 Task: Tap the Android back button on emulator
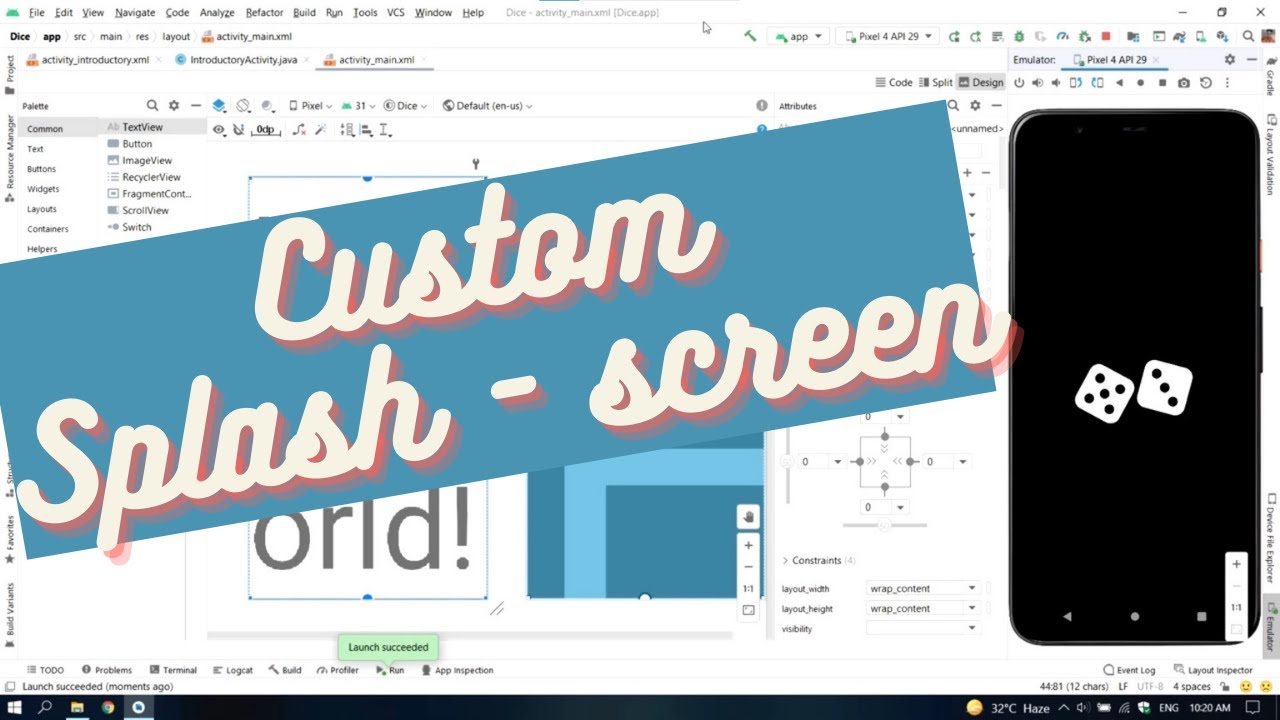(x=1068, y=617)
